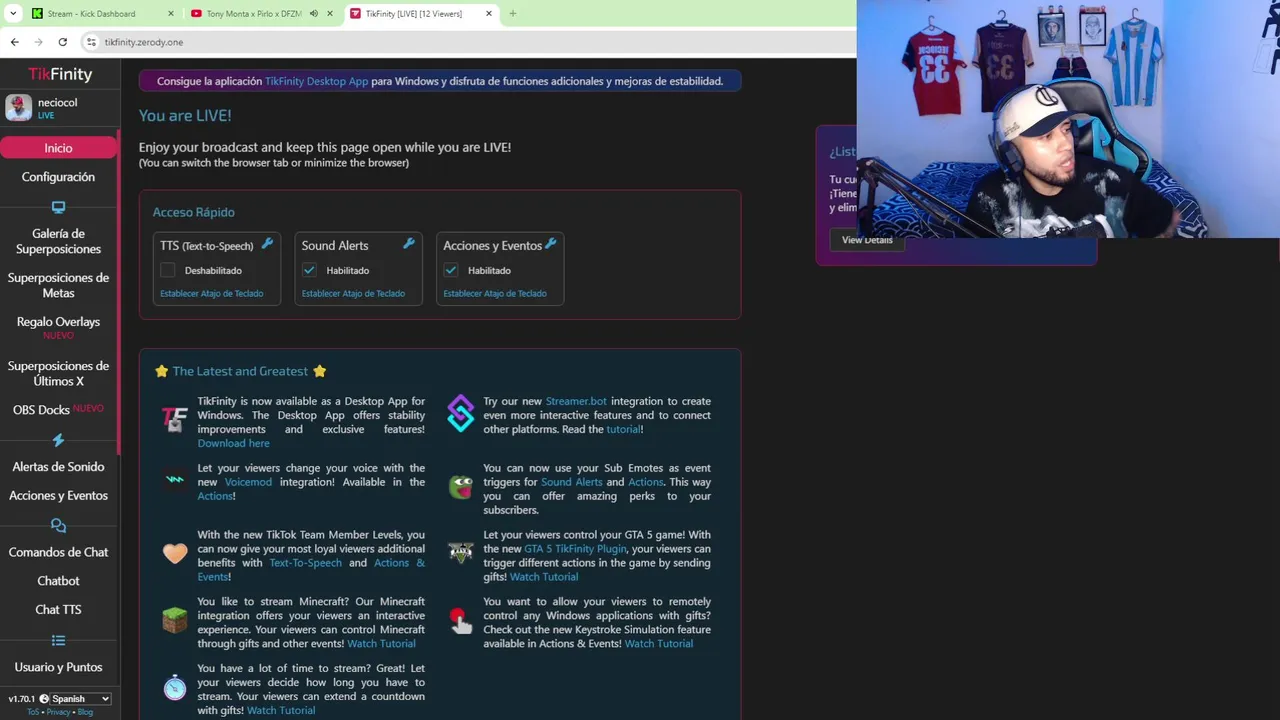
Task: Click TikFinity Desktop App banner link
Action: click(x=316, y=81)
